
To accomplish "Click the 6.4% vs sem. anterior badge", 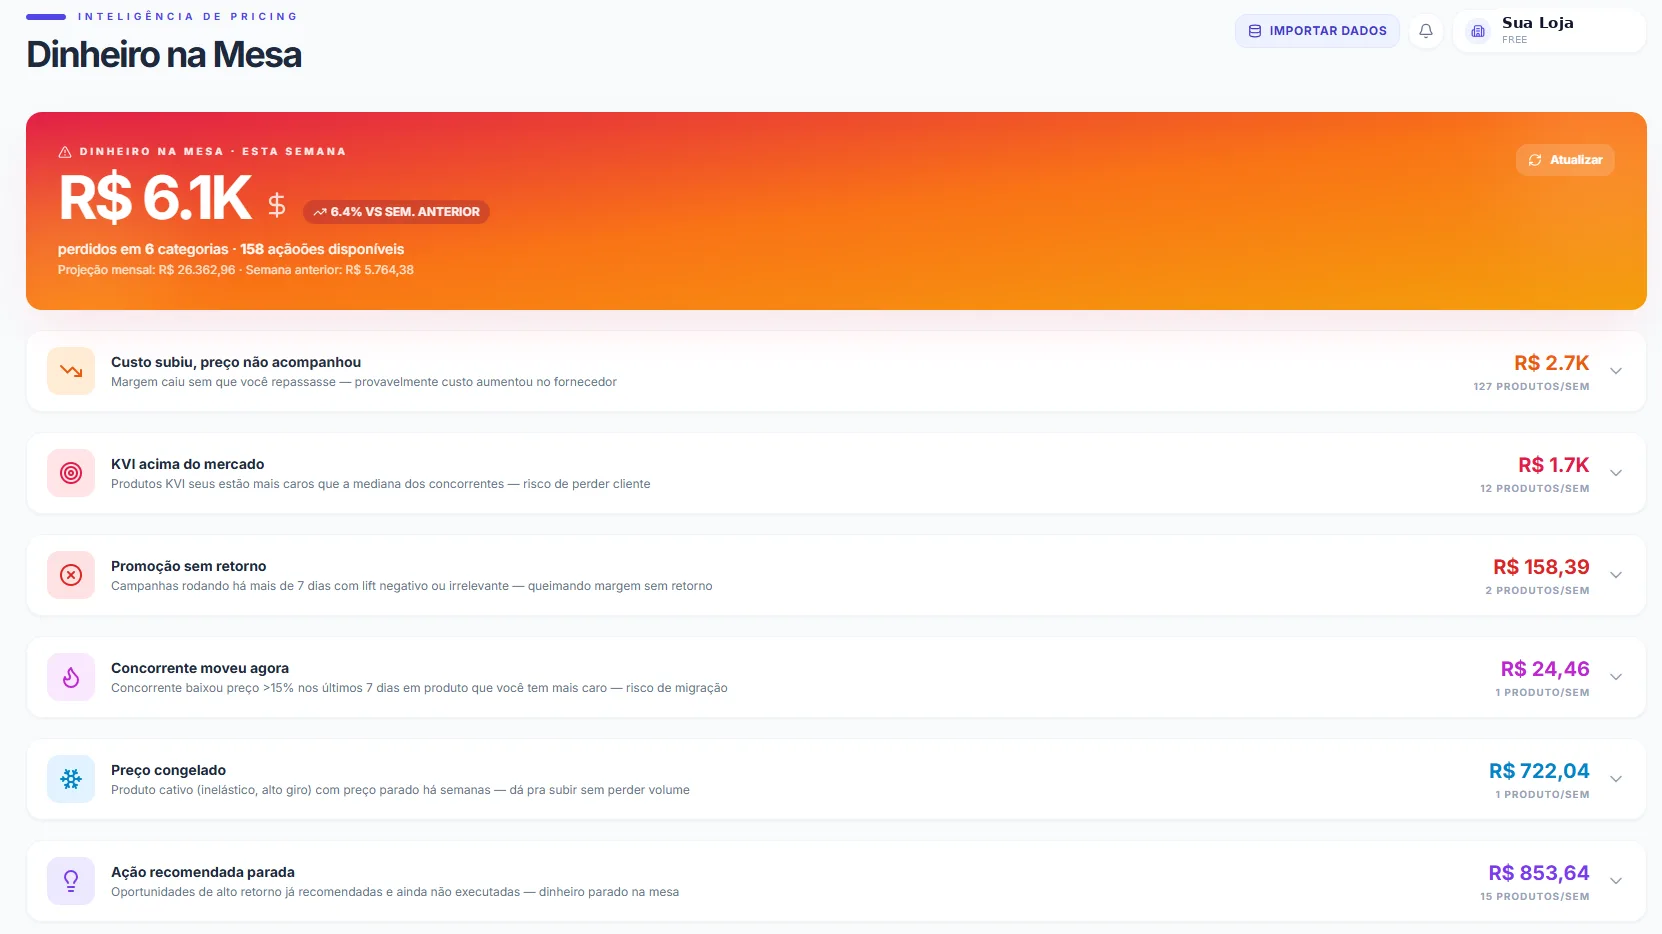I will pos(396,212).
